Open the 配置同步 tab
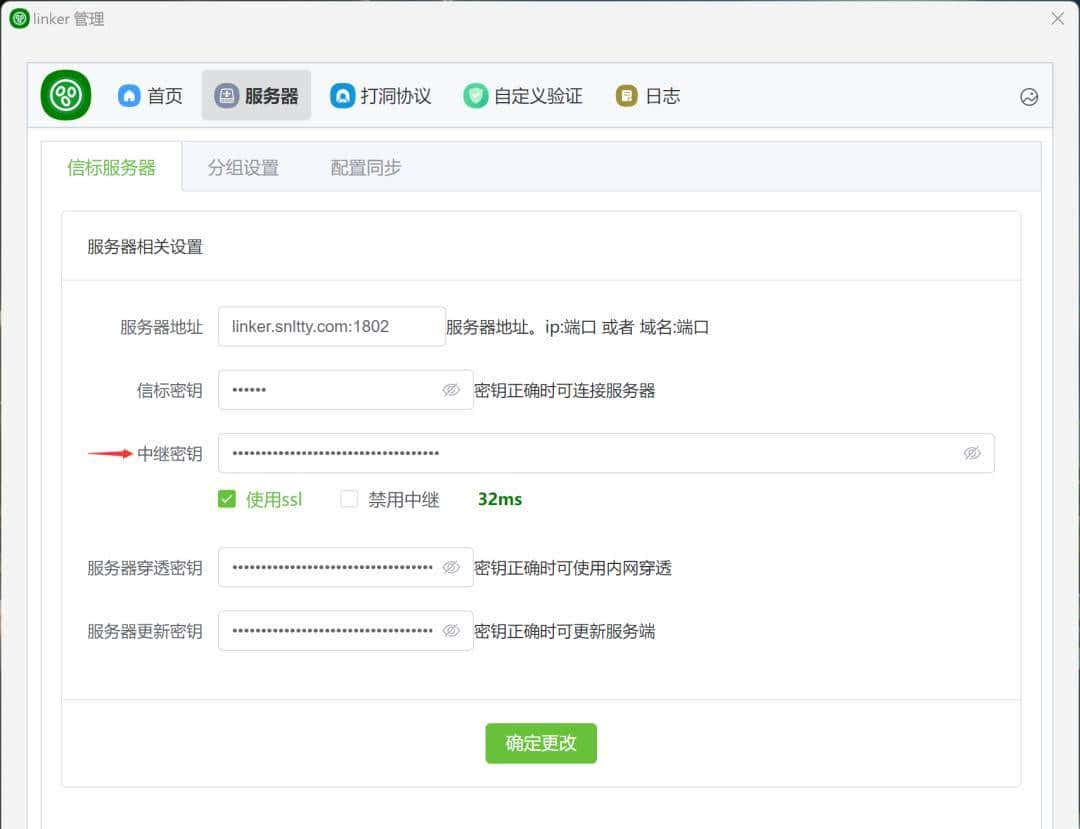This screenshot has width=1080, height=829. pos(364,168)
